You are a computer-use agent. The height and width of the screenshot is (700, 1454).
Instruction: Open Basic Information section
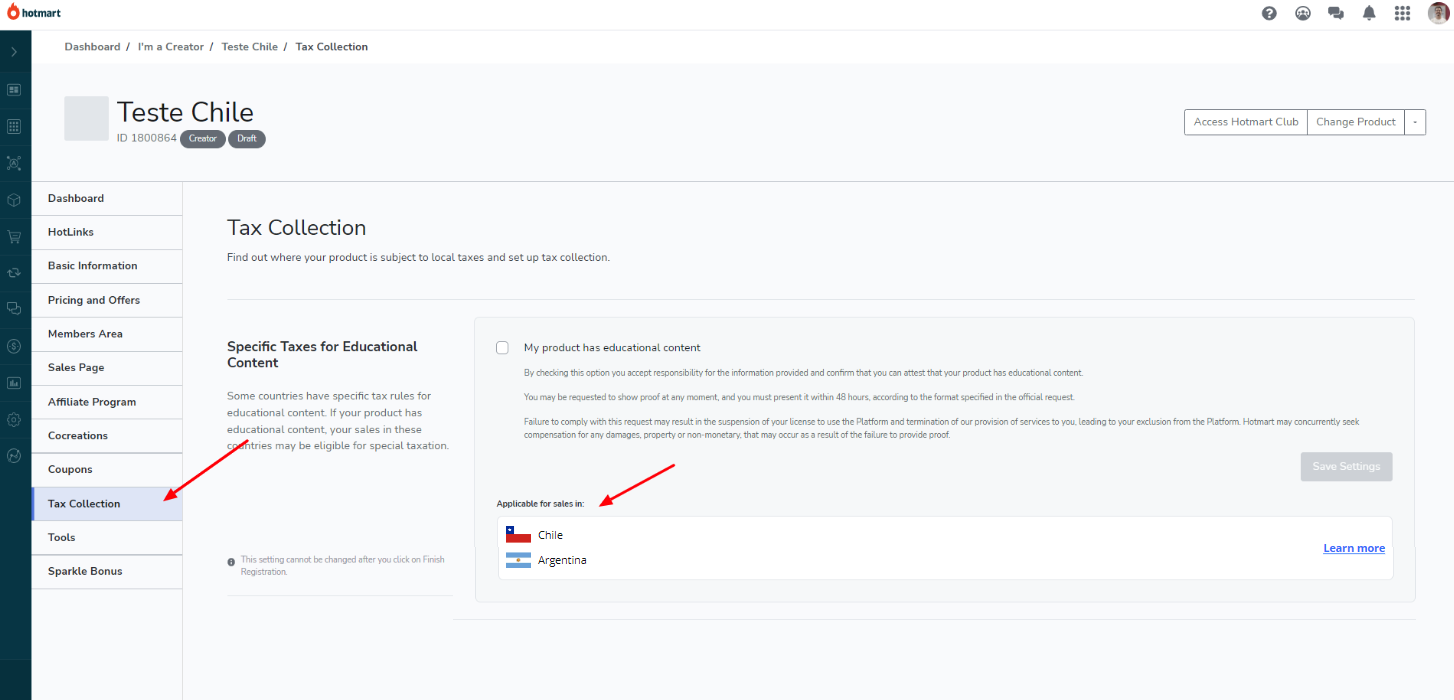[107, 266]
